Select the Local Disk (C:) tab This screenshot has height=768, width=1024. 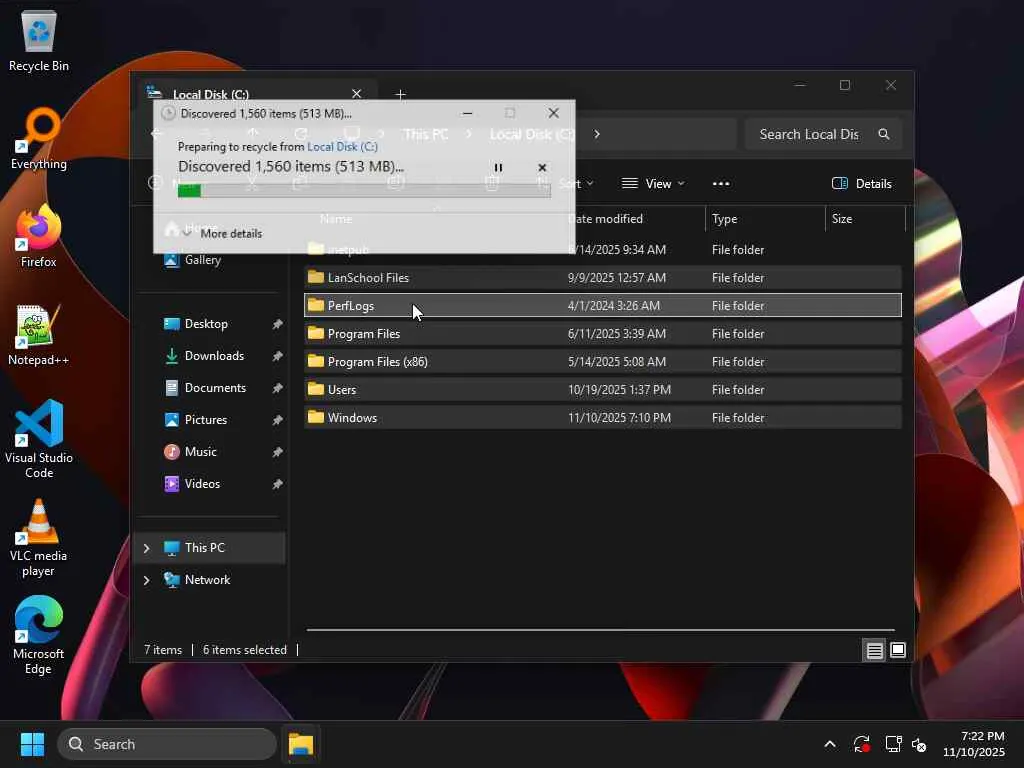click(x=256, y=94)
